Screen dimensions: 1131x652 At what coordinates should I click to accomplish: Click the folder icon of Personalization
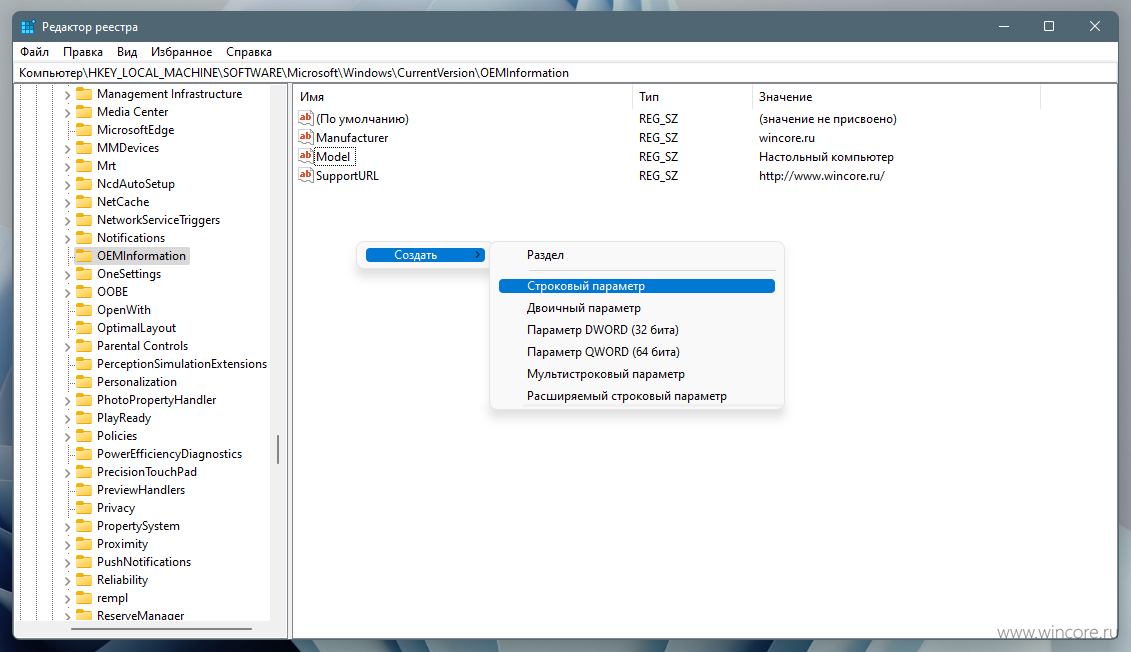point(84,382)
